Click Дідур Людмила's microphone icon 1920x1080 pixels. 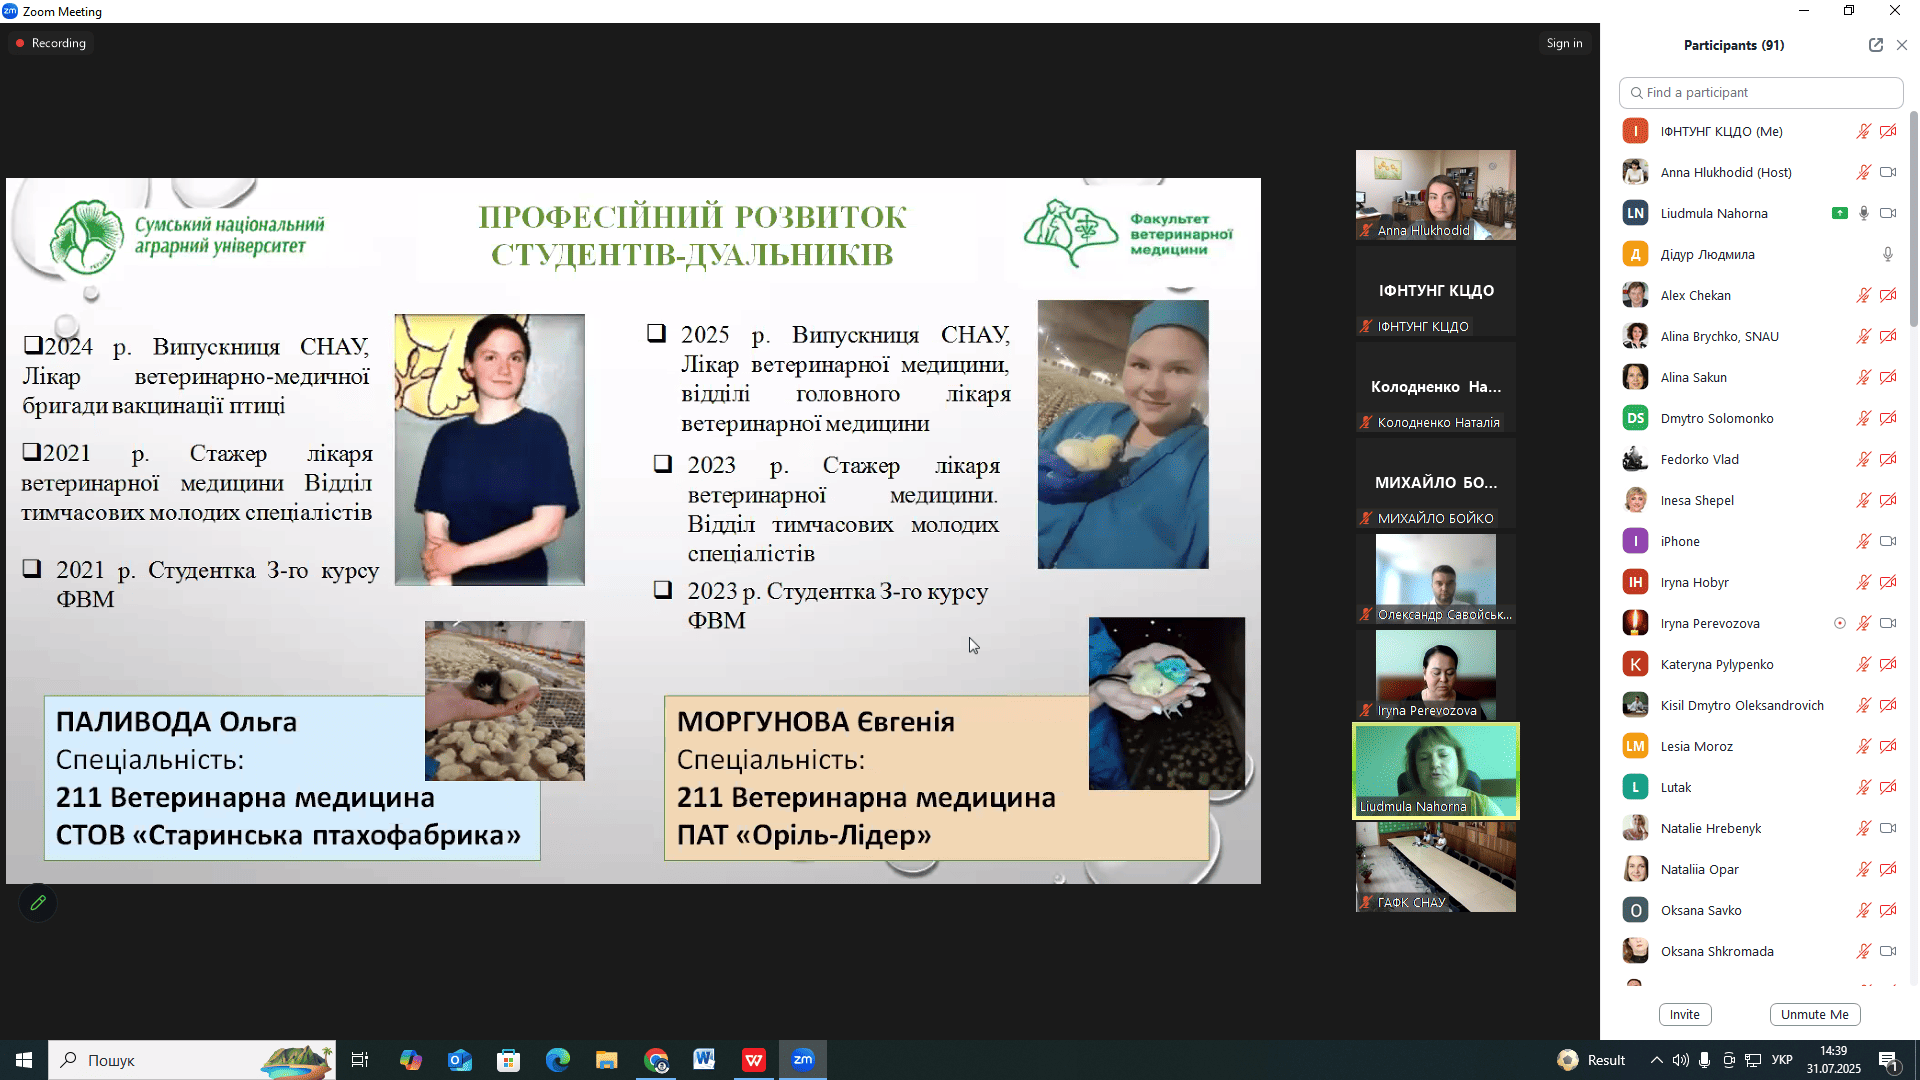1888,254
